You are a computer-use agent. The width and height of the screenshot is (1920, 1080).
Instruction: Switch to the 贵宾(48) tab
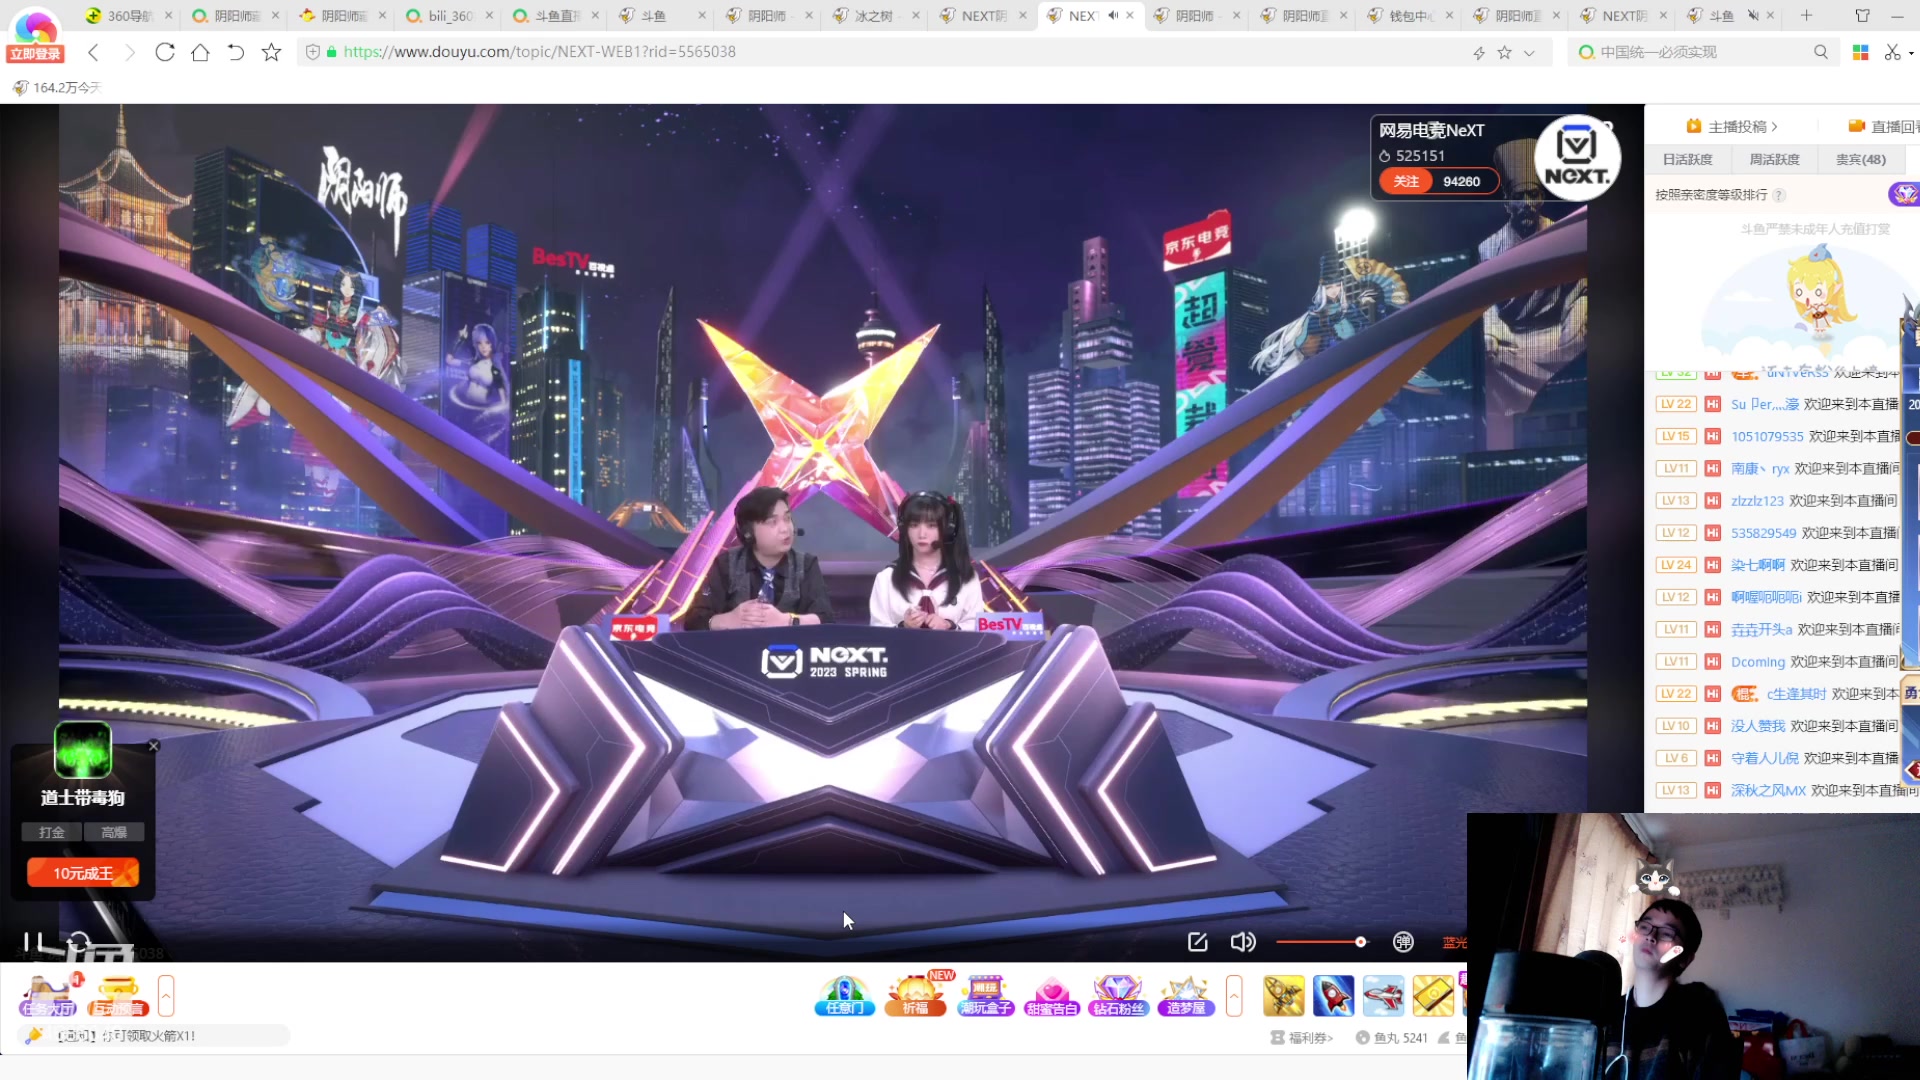click(1860, 159)
